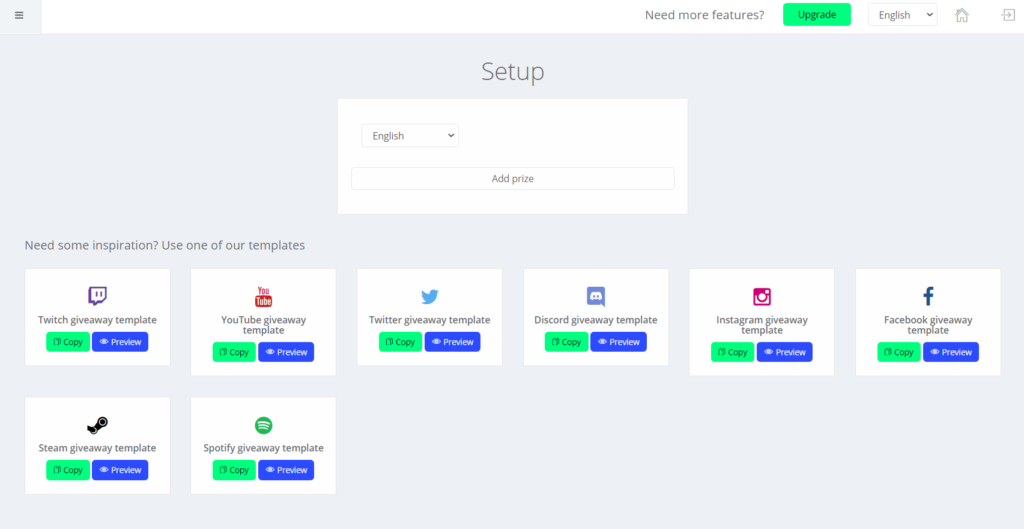Click the Twitch logo icon
Image resolution: width=1024 pixels, height=529 pixels.
coord(97,296)
